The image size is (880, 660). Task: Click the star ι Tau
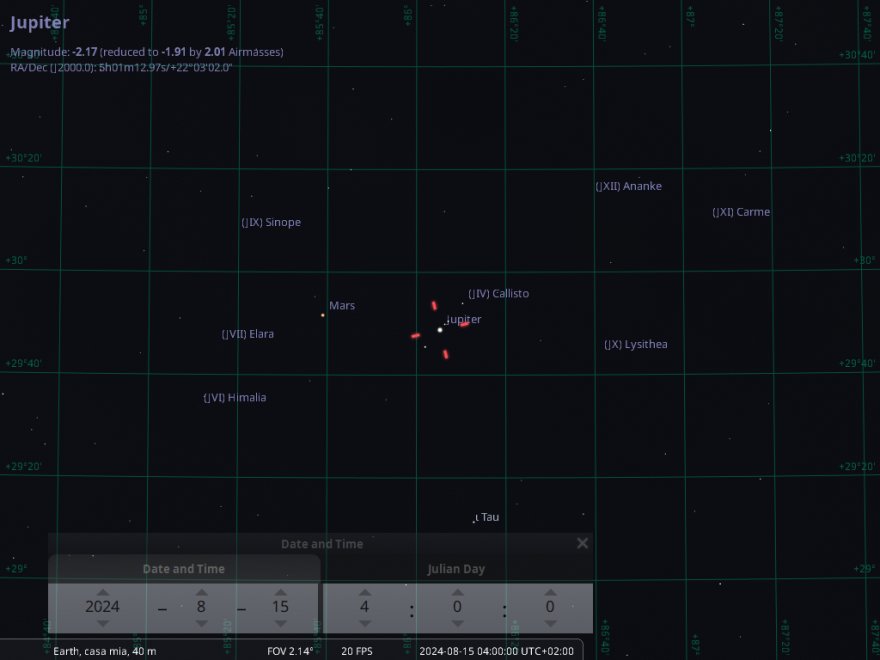(475, 520)
